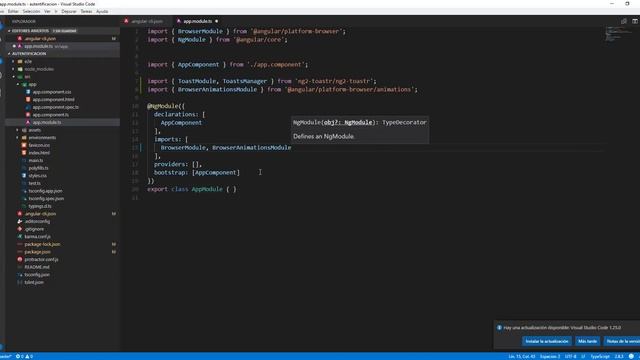This screenshot has height=360, width=640.
Task: Select the app.module.ts editor tab
Action: (x=198, y=21)
